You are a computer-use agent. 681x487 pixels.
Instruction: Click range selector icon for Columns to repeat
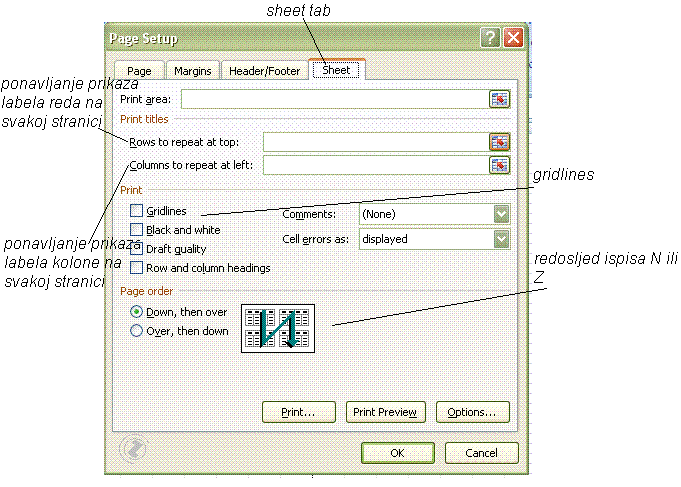pyautogui.click(x=499, y=165)
